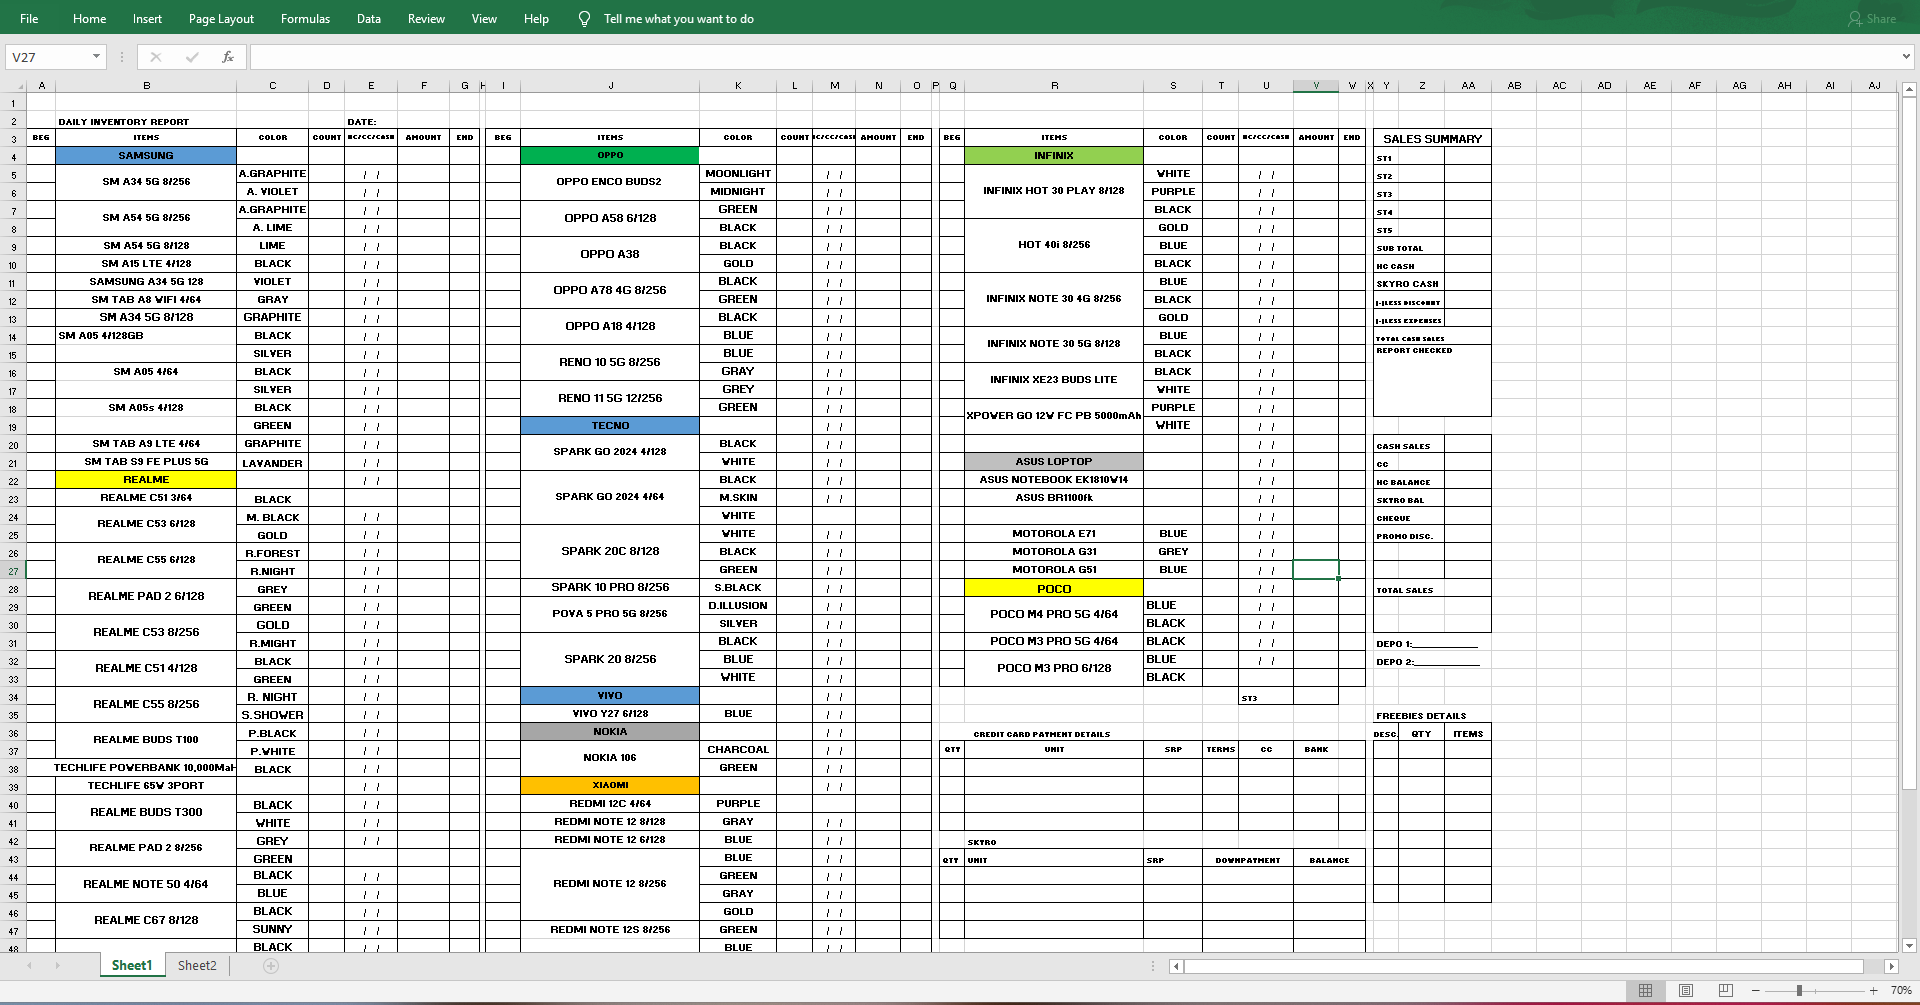Switch to the Sheet2 worksheet tab
The image size is (1920, 1005).
[197, 966]
